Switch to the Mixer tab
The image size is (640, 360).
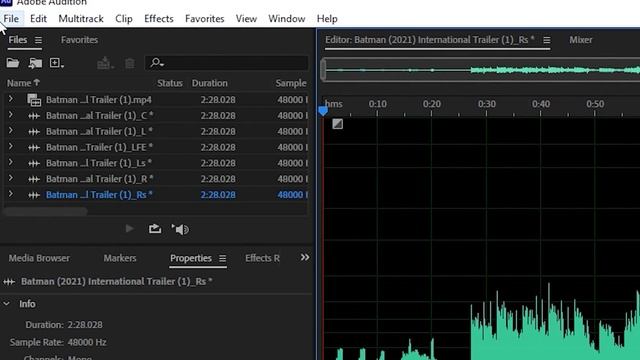pyautogui.click(x=581, y=40)
